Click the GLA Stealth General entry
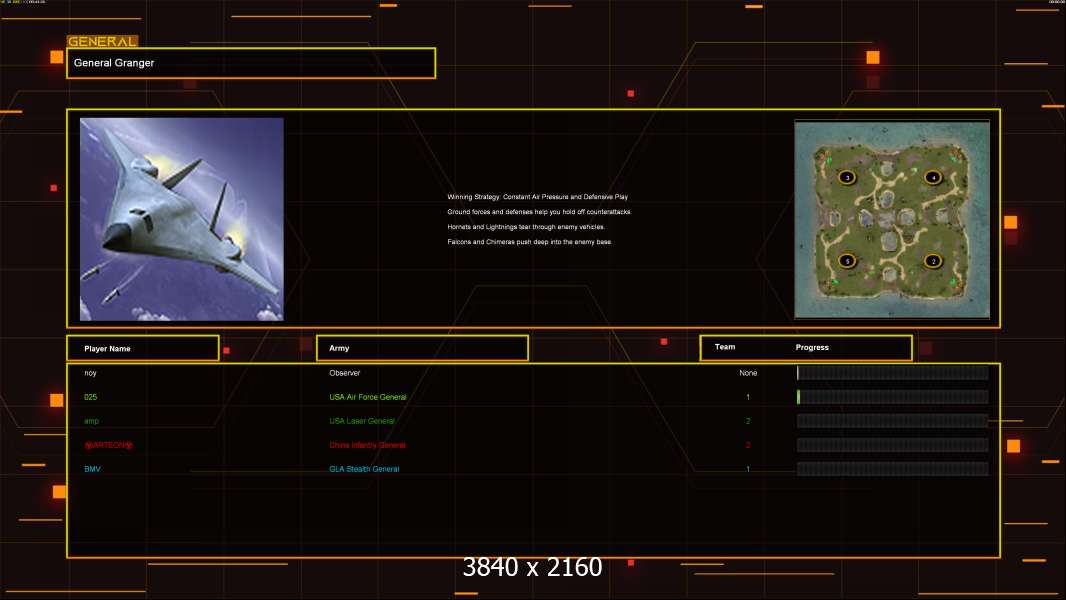 364,469
